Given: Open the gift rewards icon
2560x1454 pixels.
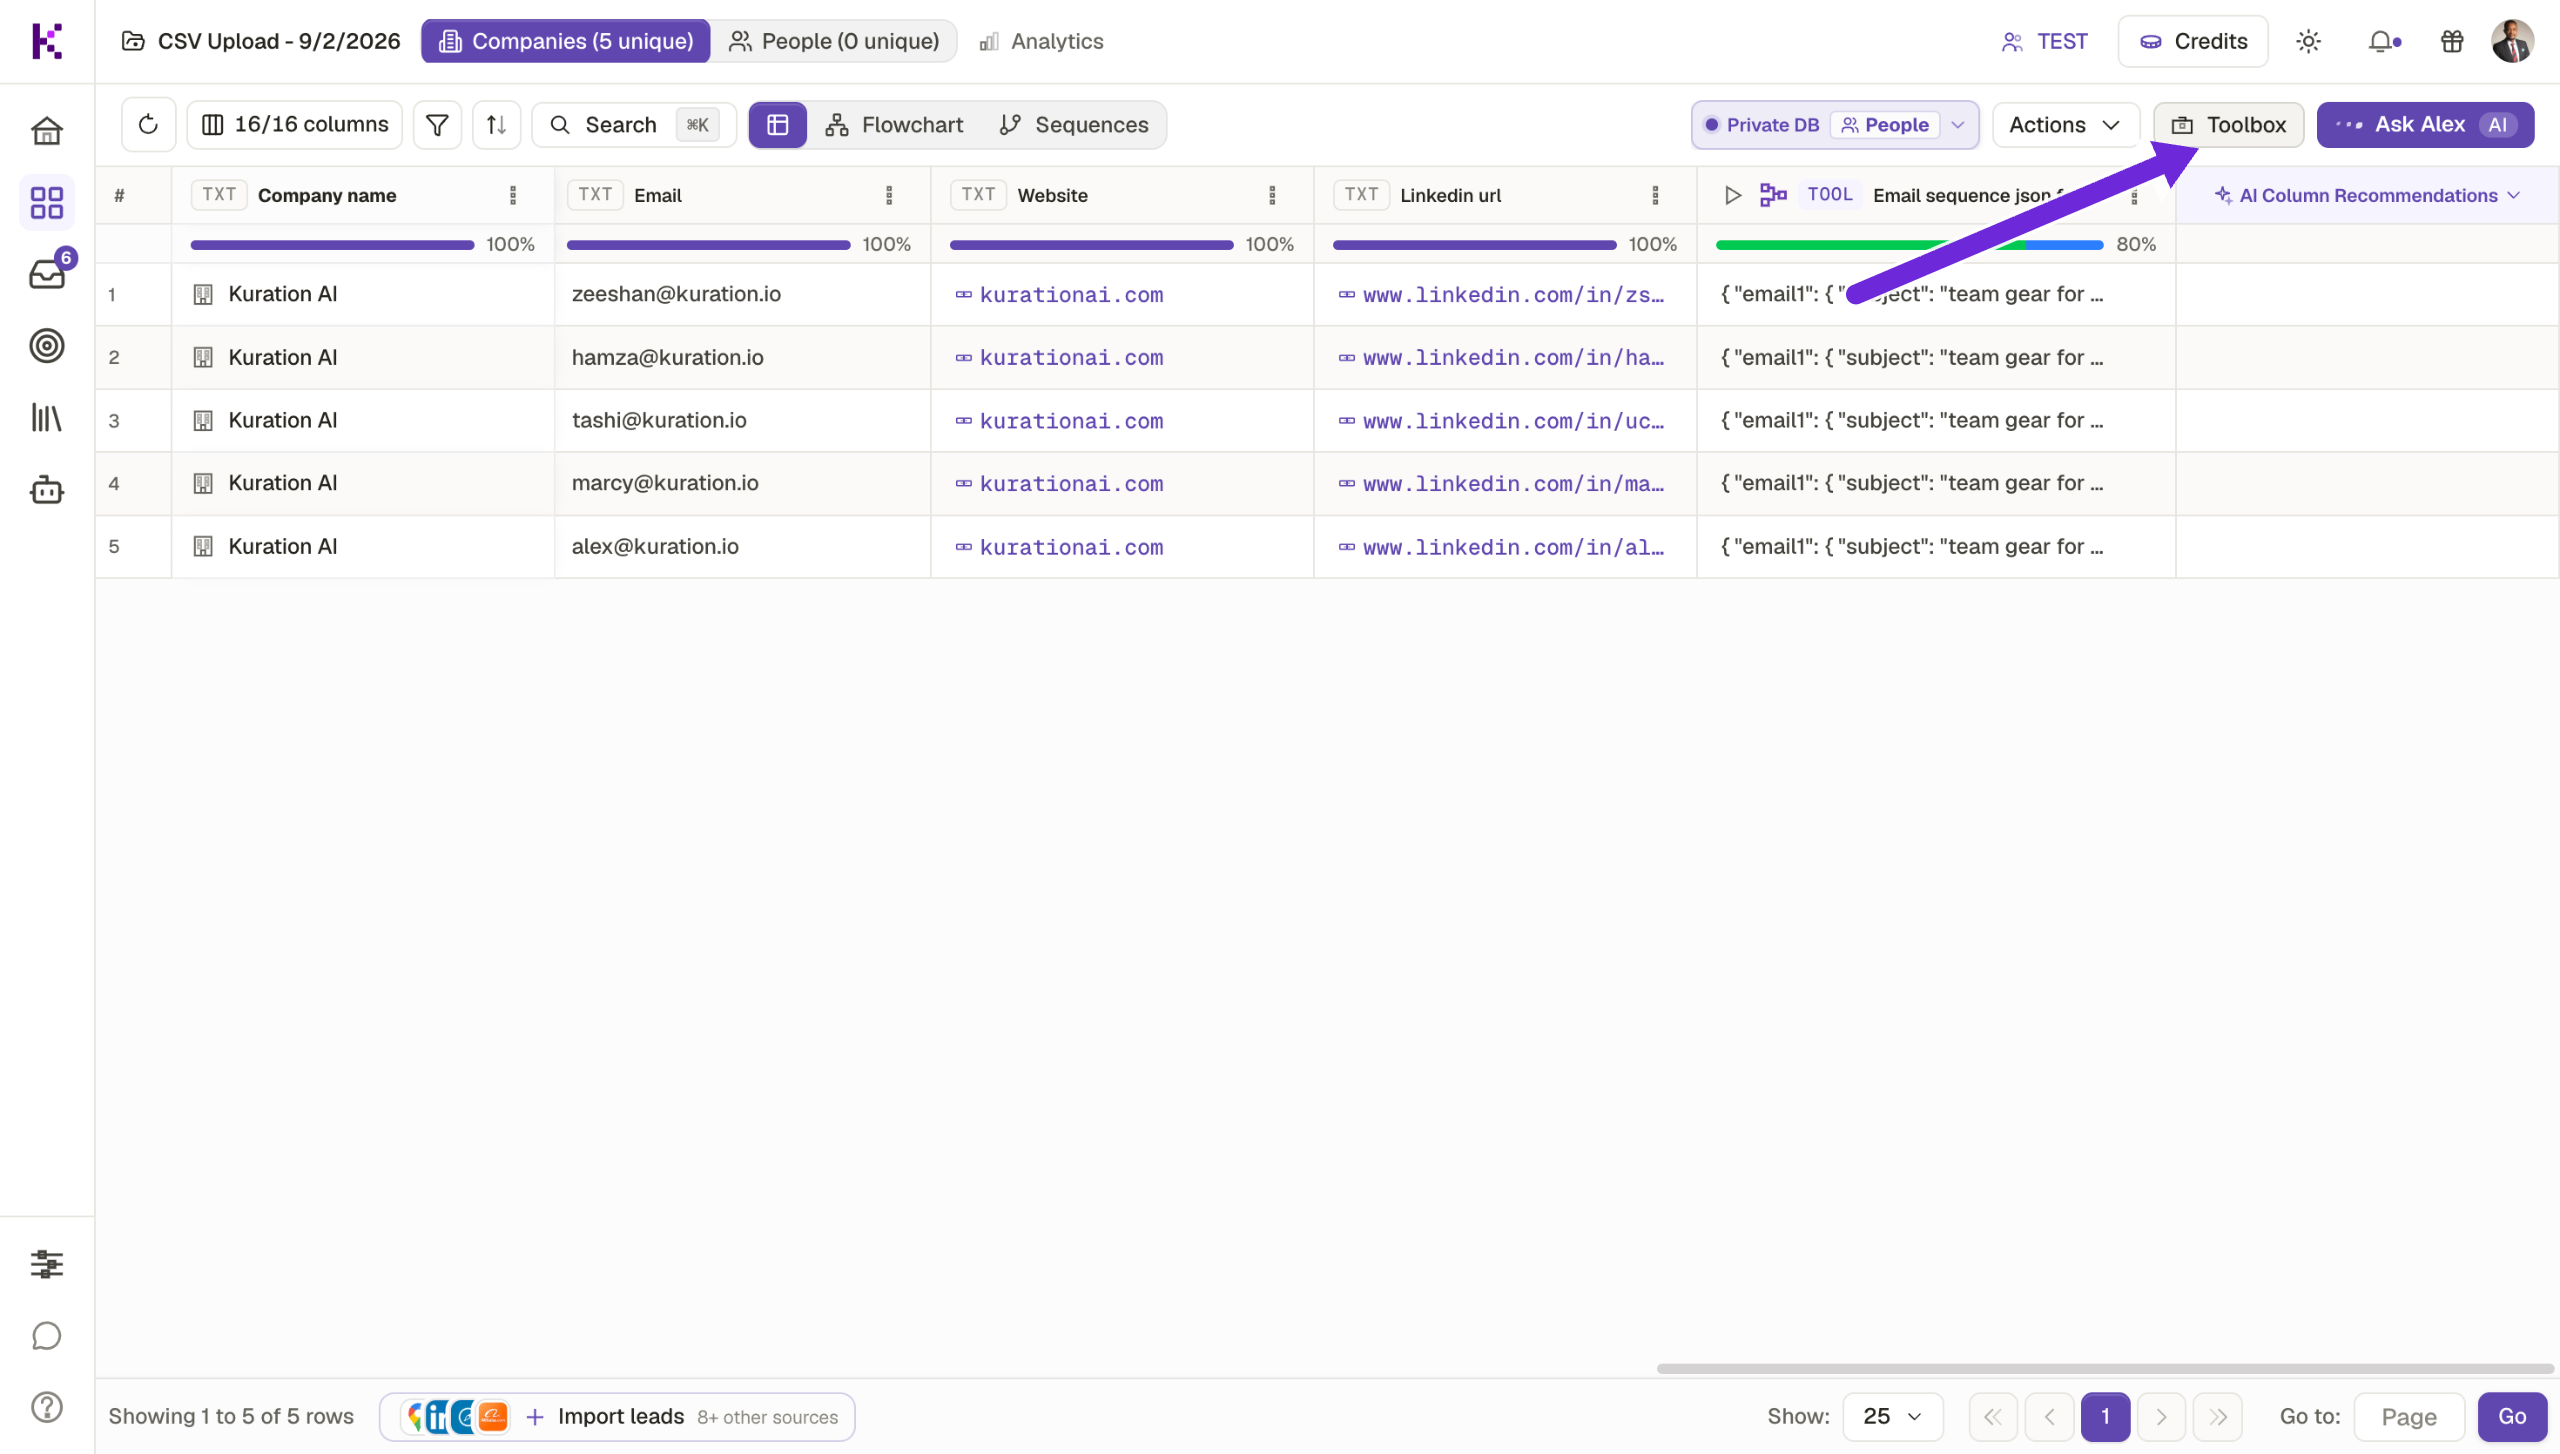Looking at the screenshot, I should (x=2452, y=41).
